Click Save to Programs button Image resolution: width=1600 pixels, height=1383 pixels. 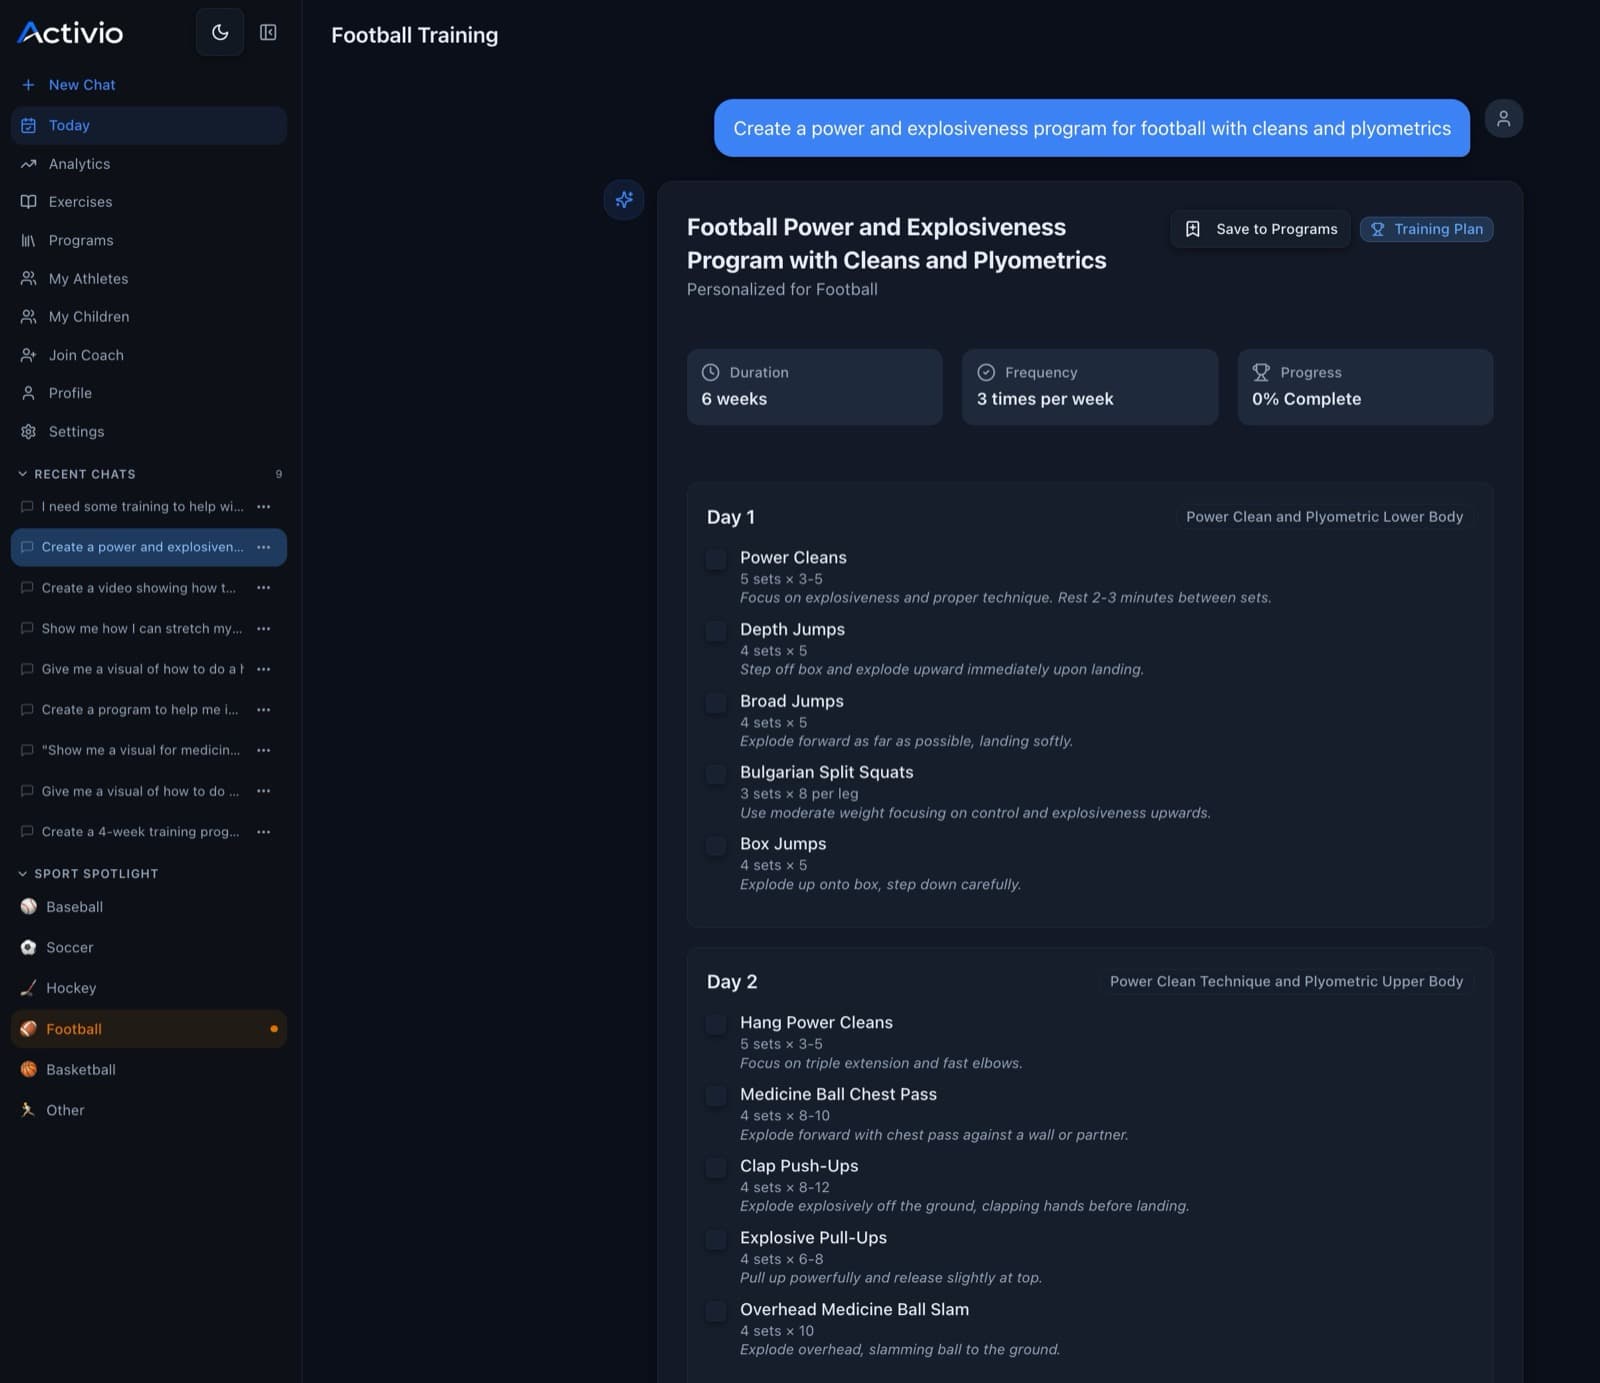point(1260,229)
